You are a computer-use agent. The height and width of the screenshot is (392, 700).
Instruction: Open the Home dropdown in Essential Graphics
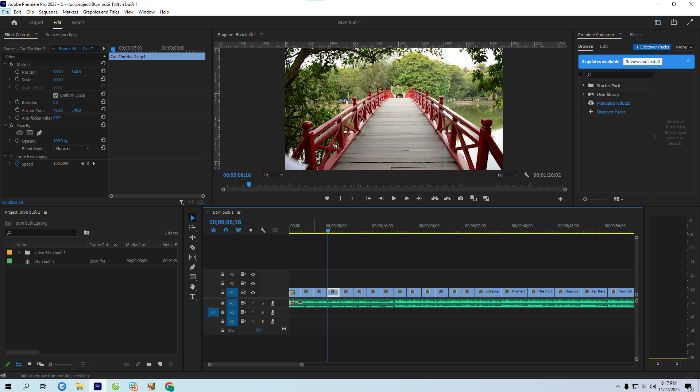pos(683,47)
